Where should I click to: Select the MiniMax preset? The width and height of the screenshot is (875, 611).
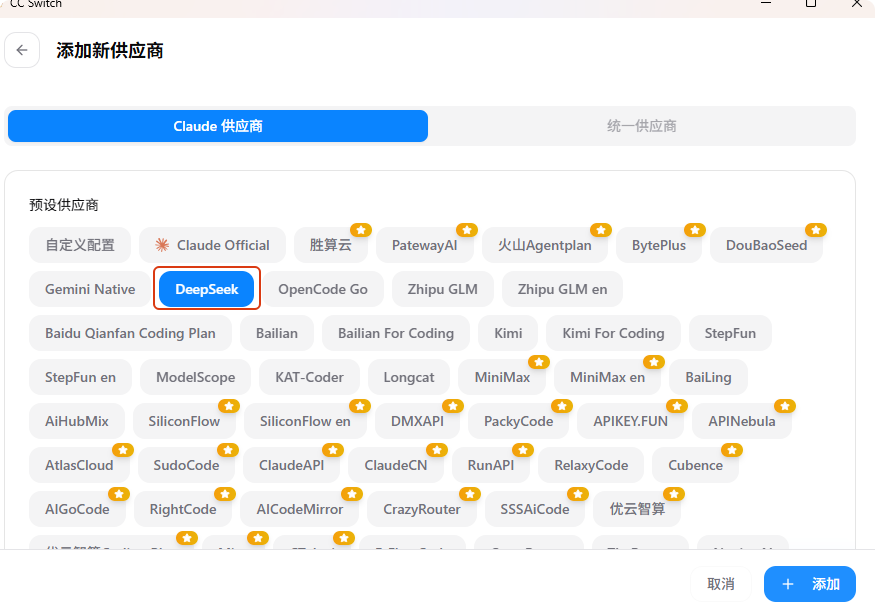pos(502,377)
